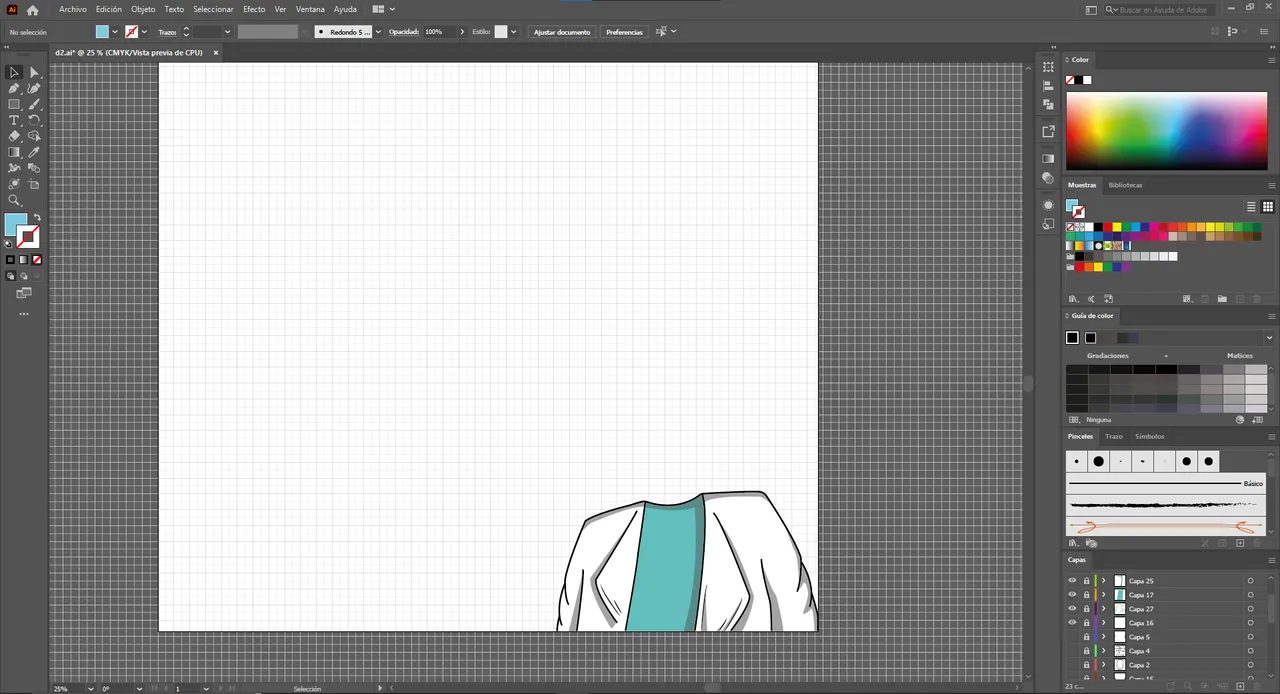Select the Symbol Sprayer tool
The height and width of the screenshot is (694, 1280).
[14, 184]
